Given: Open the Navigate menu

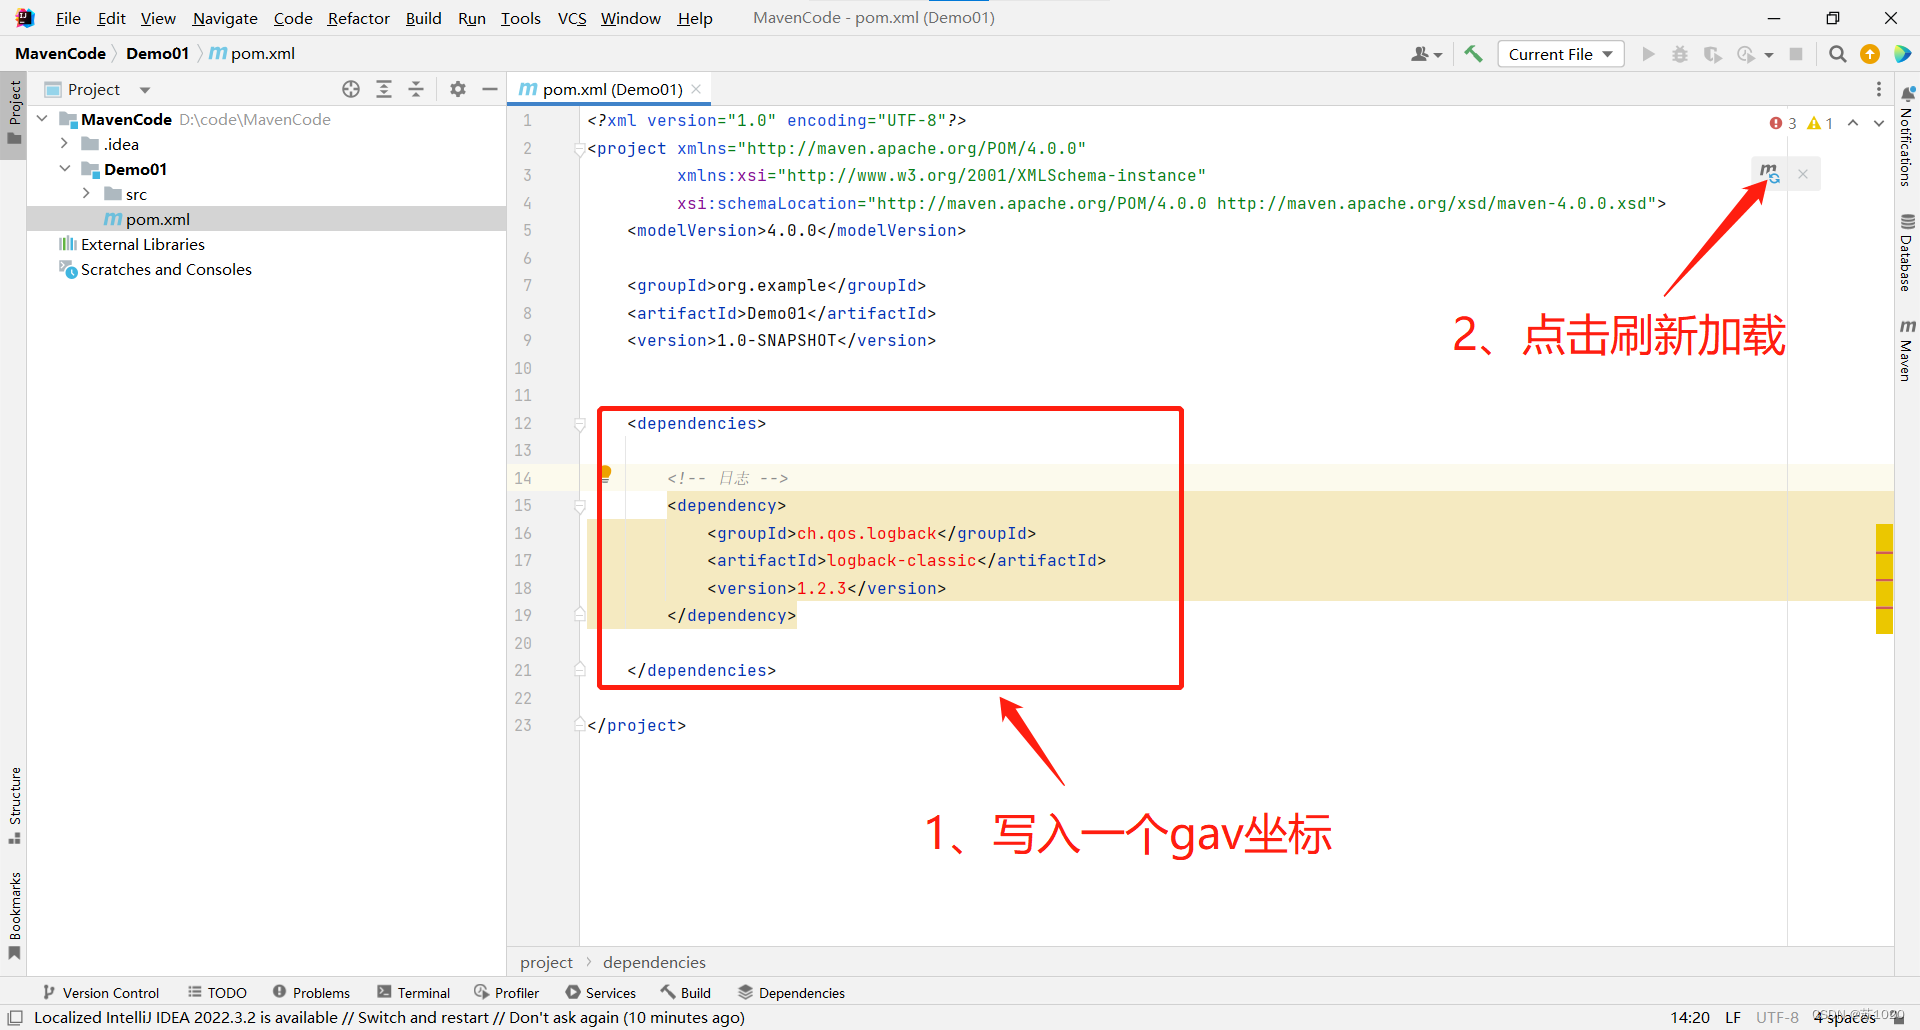Looking at the screenshot, I should click(225, 18).
